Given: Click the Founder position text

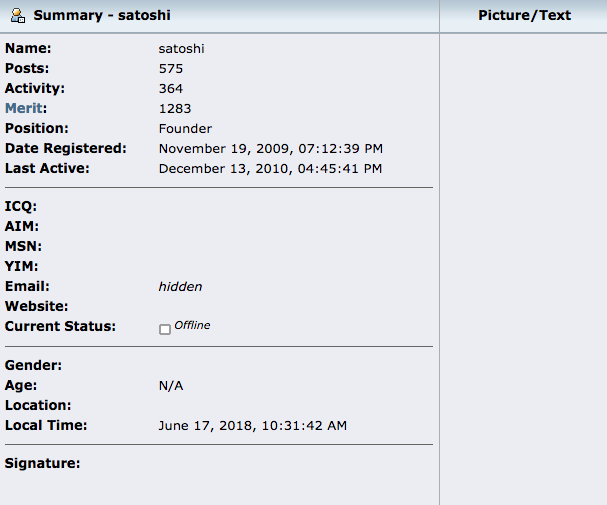Looking at the screenshot, I should pos(185,129).
